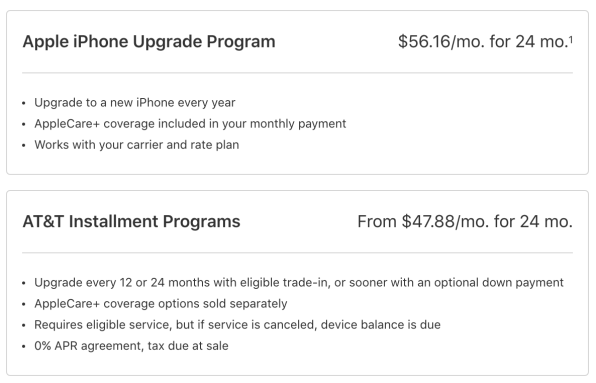
Task: Click 0% APR agreement, tax due at sale
Action: click(x=132, y=346)
